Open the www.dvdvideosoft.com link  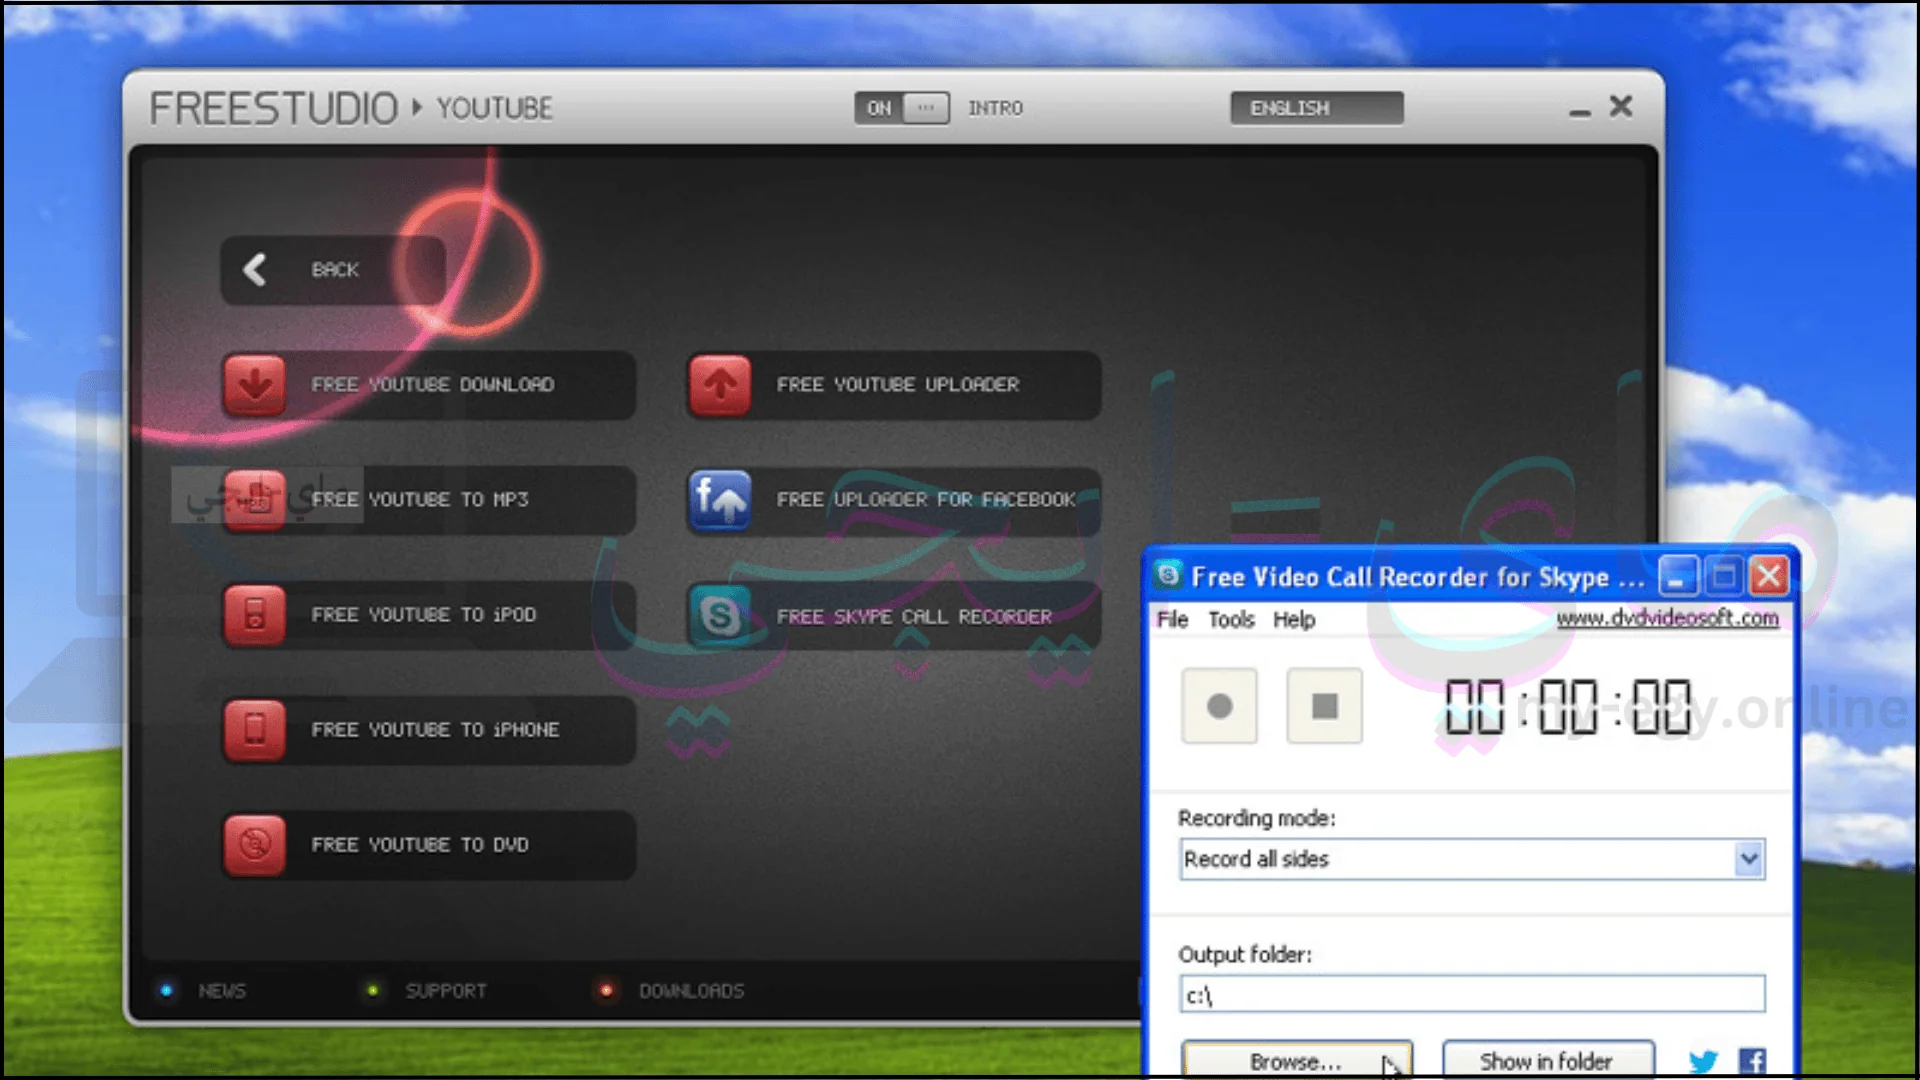tap(1667, 618)
